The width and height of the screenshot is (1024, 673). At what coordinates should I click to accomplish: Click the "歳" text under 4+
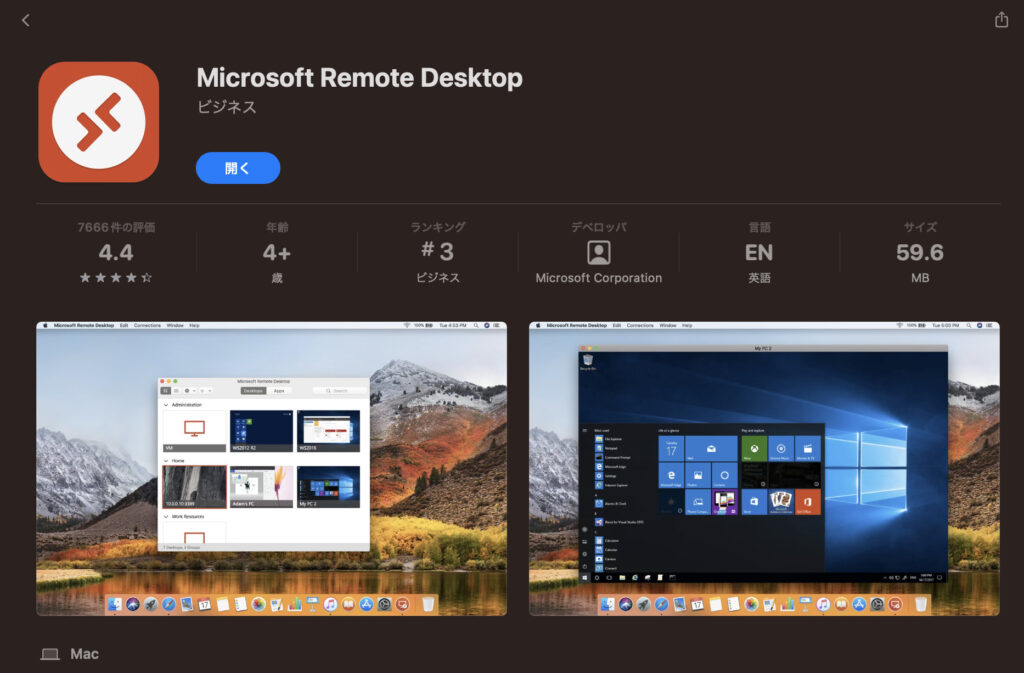pos(277,278)
